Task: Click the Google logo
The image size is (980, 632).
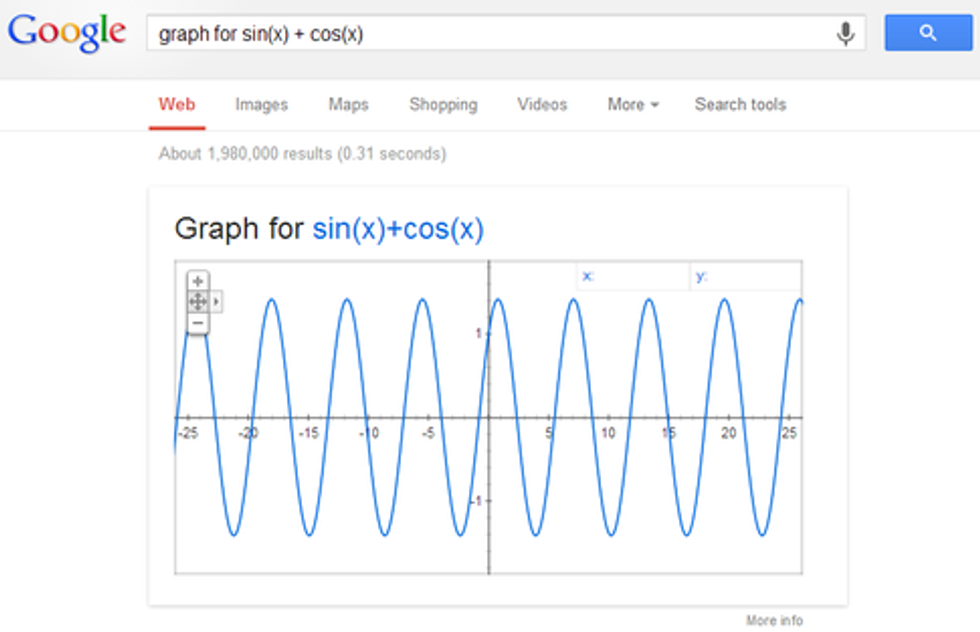Action: [x=67, y=32]
